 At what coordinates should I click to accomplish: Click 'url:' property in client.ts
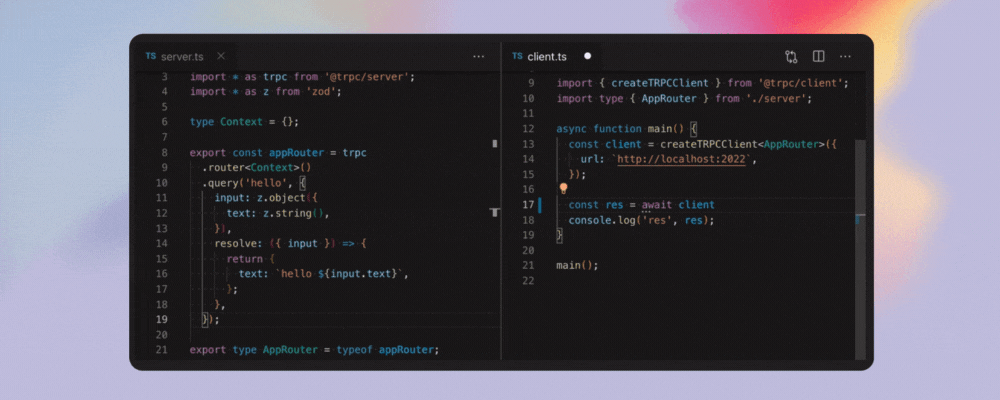593,159
